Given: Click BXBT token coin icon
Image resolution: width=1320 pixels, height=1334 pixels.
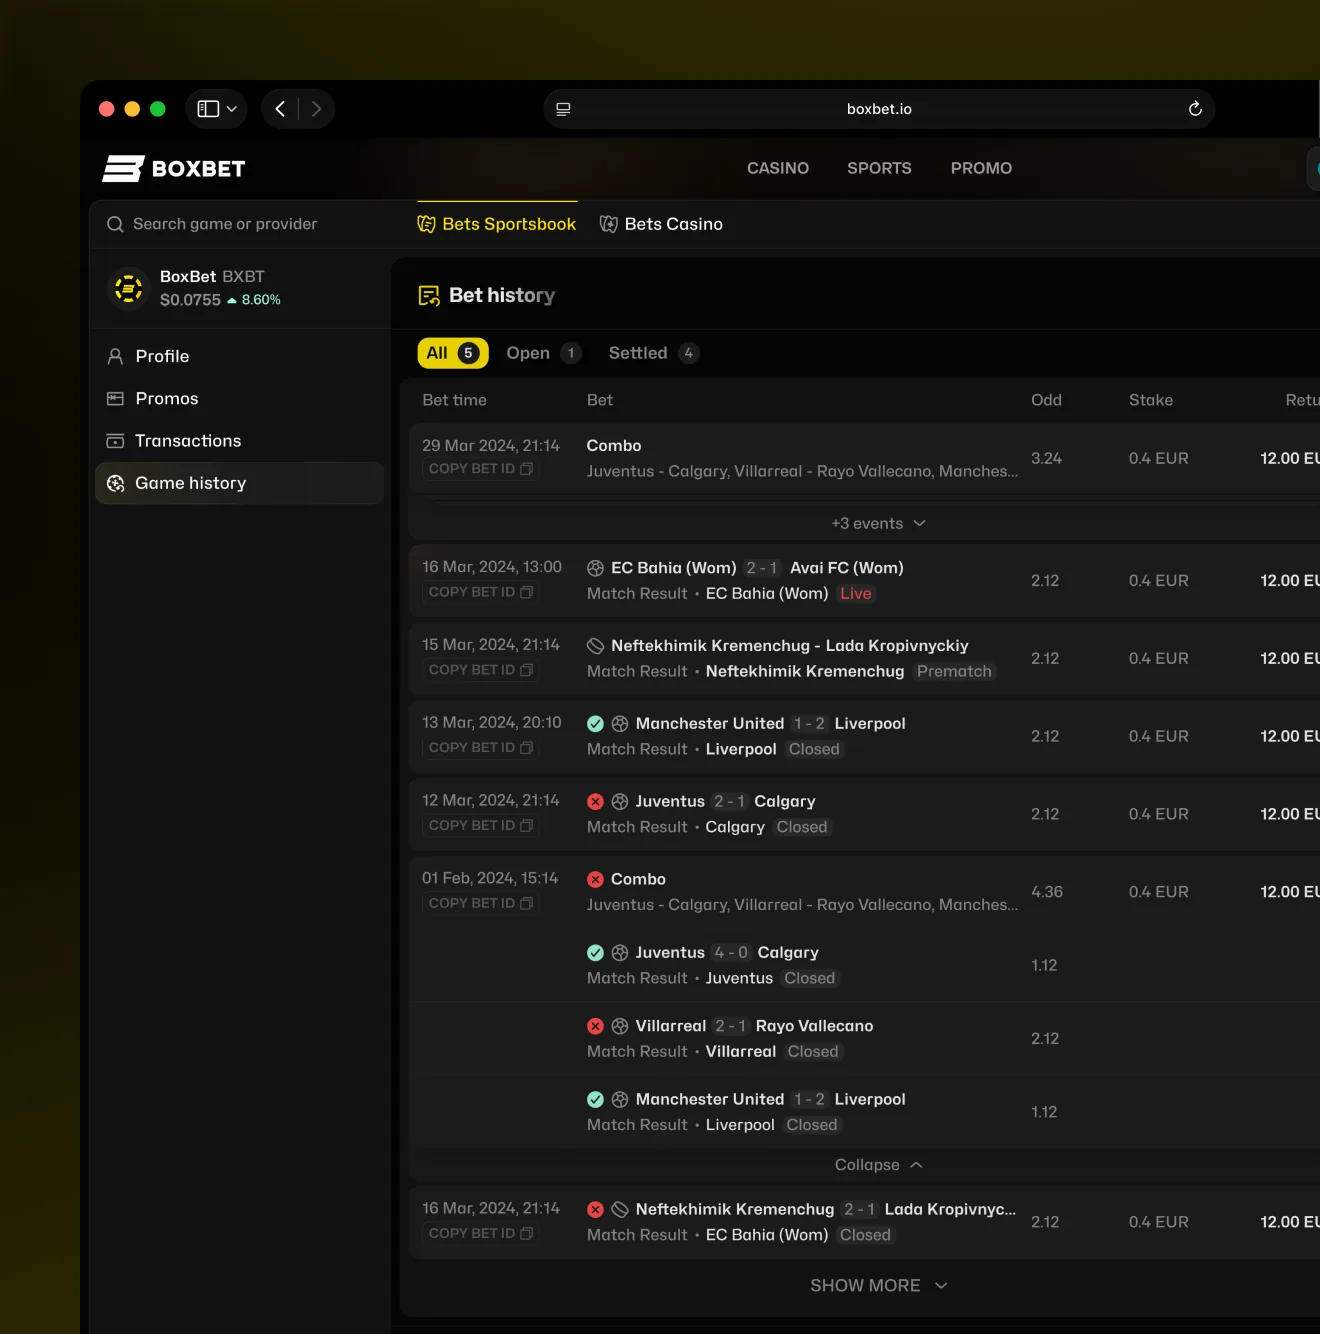Looking at the screenshot, I should click(128, 288).
